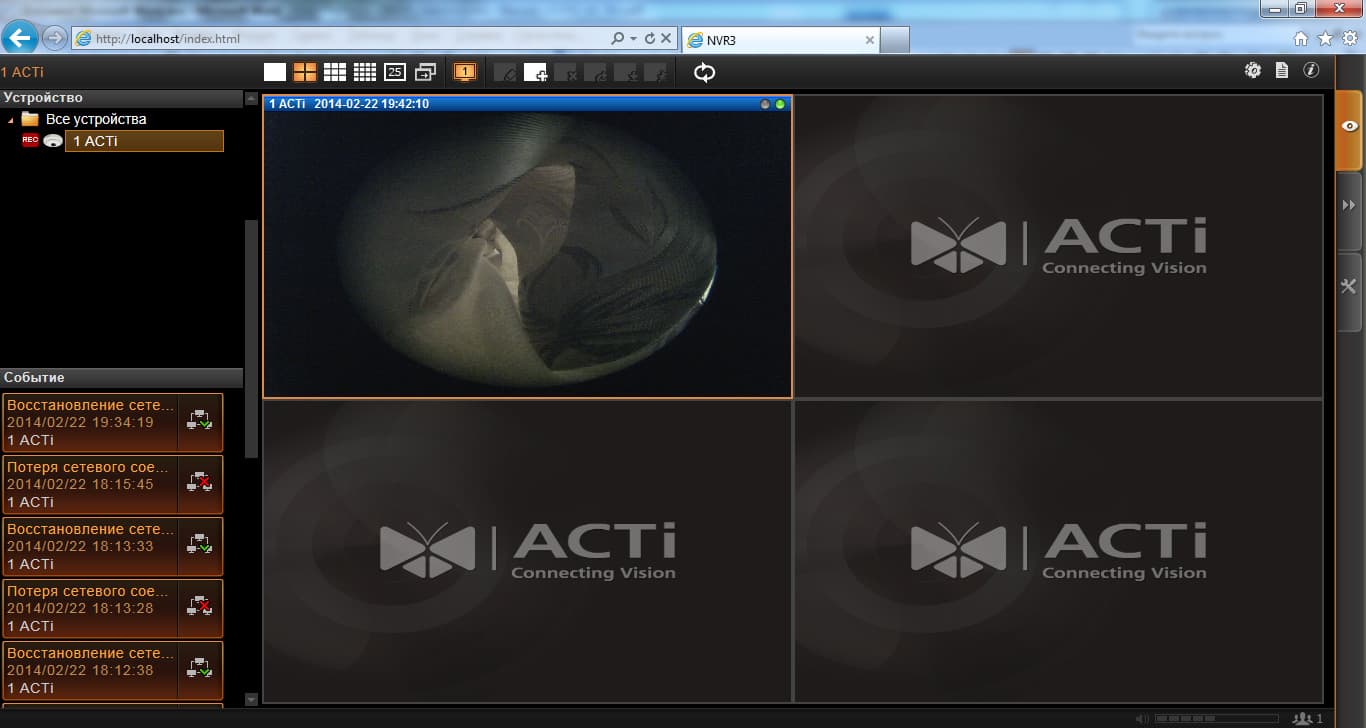The image size is (1366, 728).
Task: Click the browser Forward button
Action: point(54,38)
